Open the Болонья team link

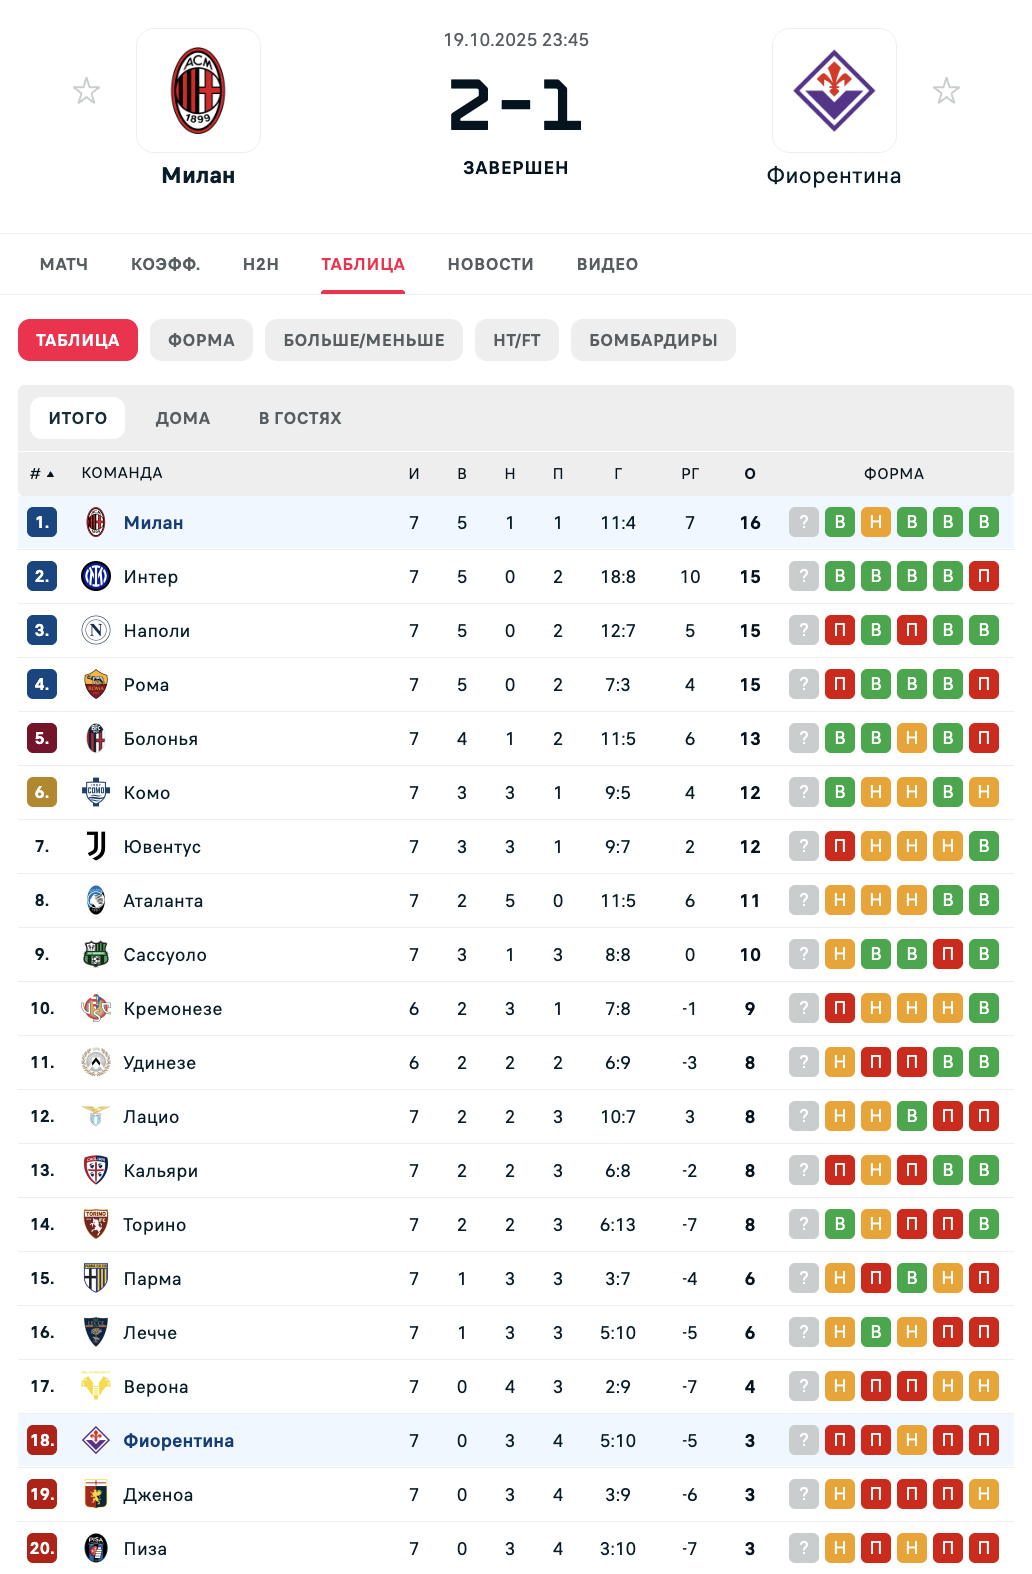point(160,738)
